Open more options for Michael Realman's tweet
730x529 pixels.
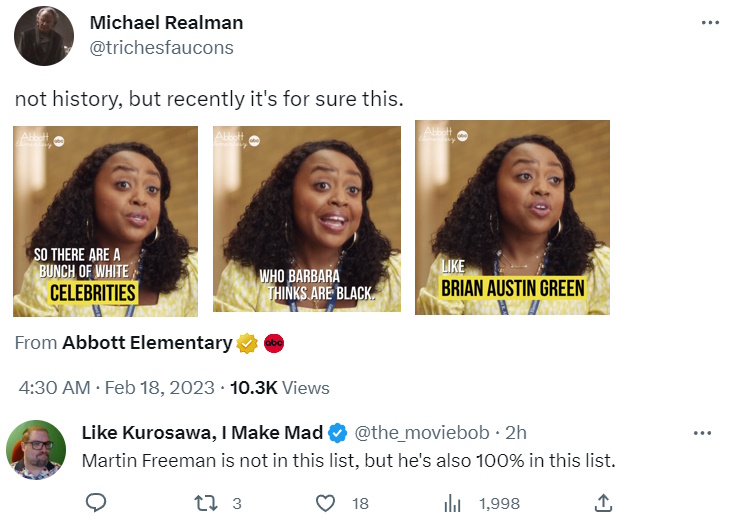[x=710, y=23]
